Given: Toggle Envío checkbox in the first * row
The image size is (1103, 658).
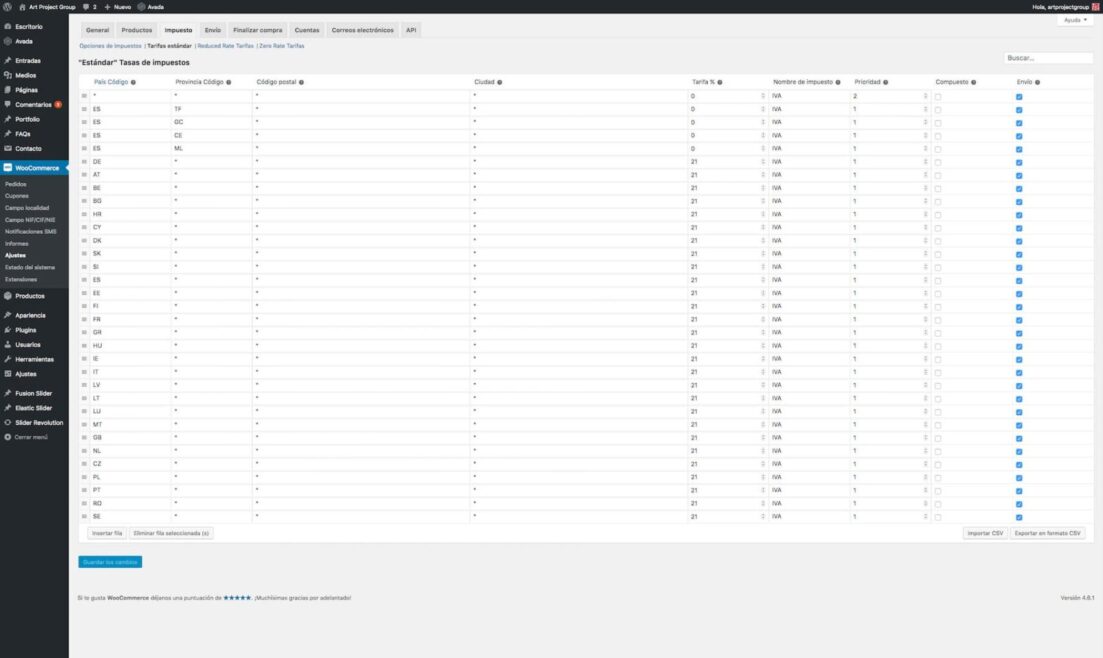Looking at the screenshot, I should (x=1019, y=96).
